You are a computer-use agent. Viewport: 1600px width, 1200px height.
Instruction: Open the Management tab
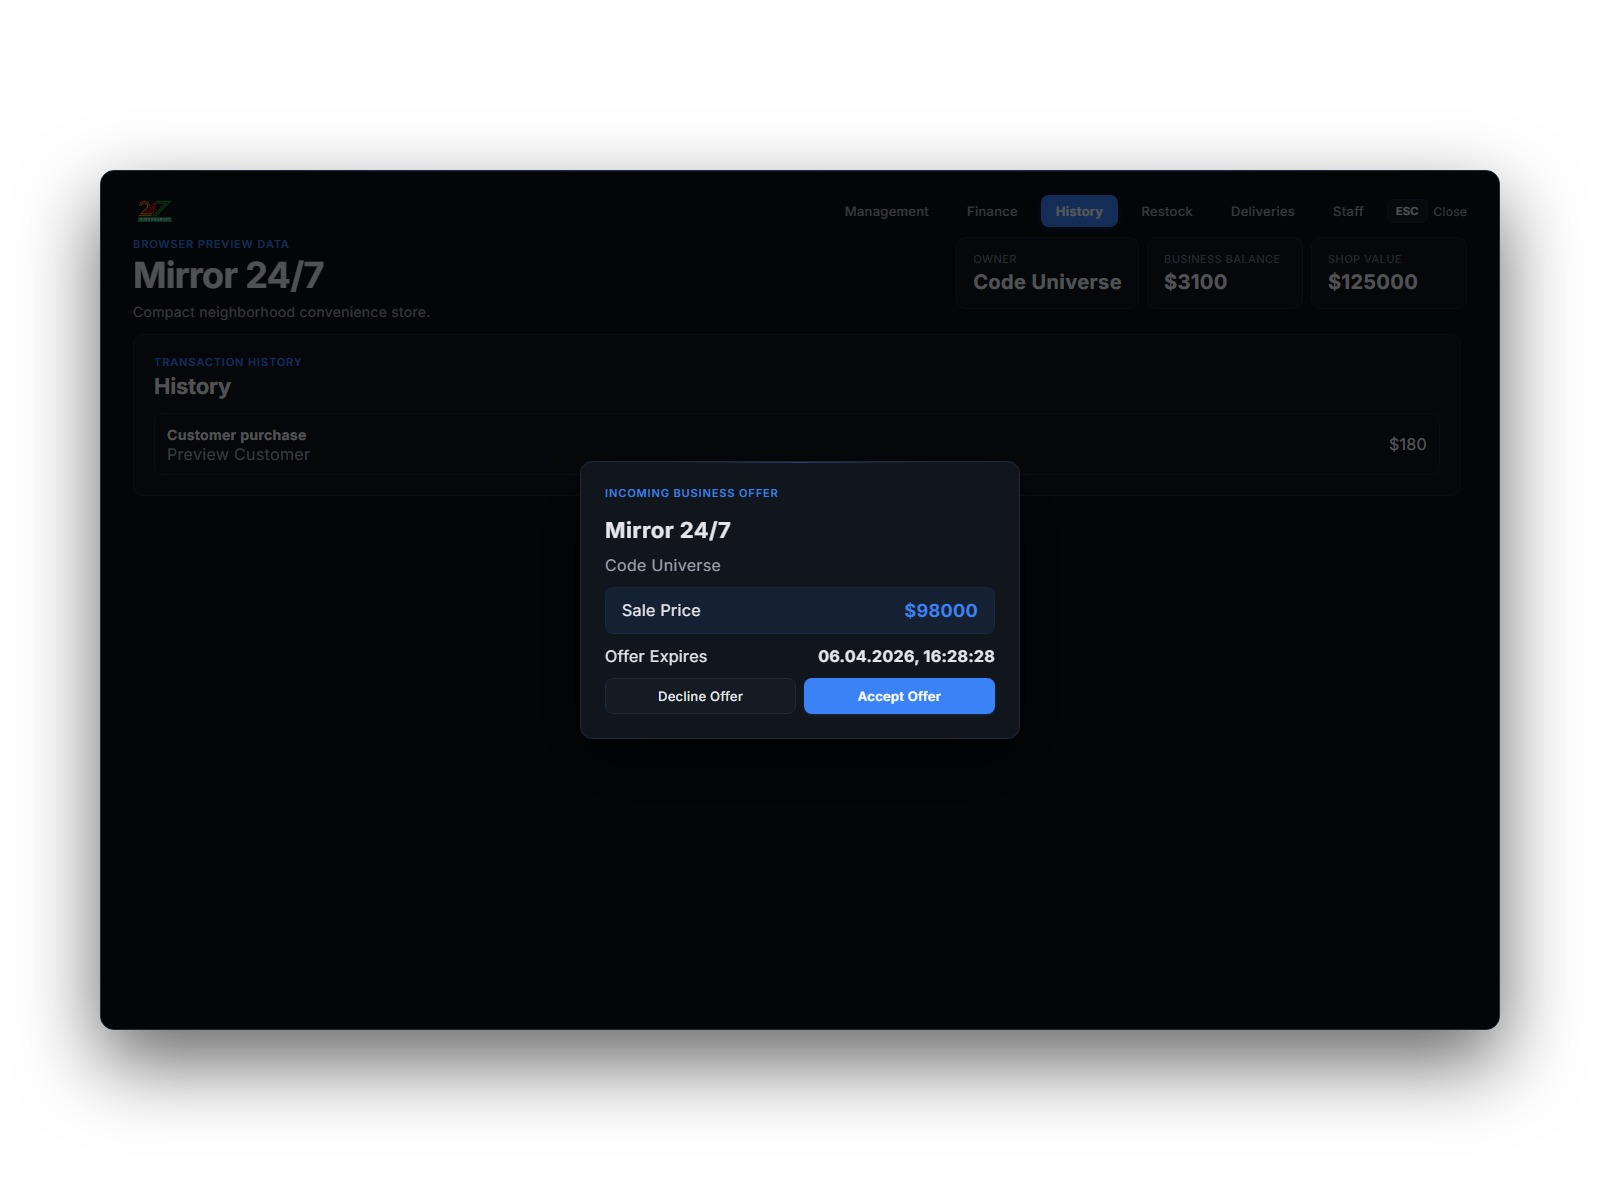pyautogui.click(x=886, y=211)
